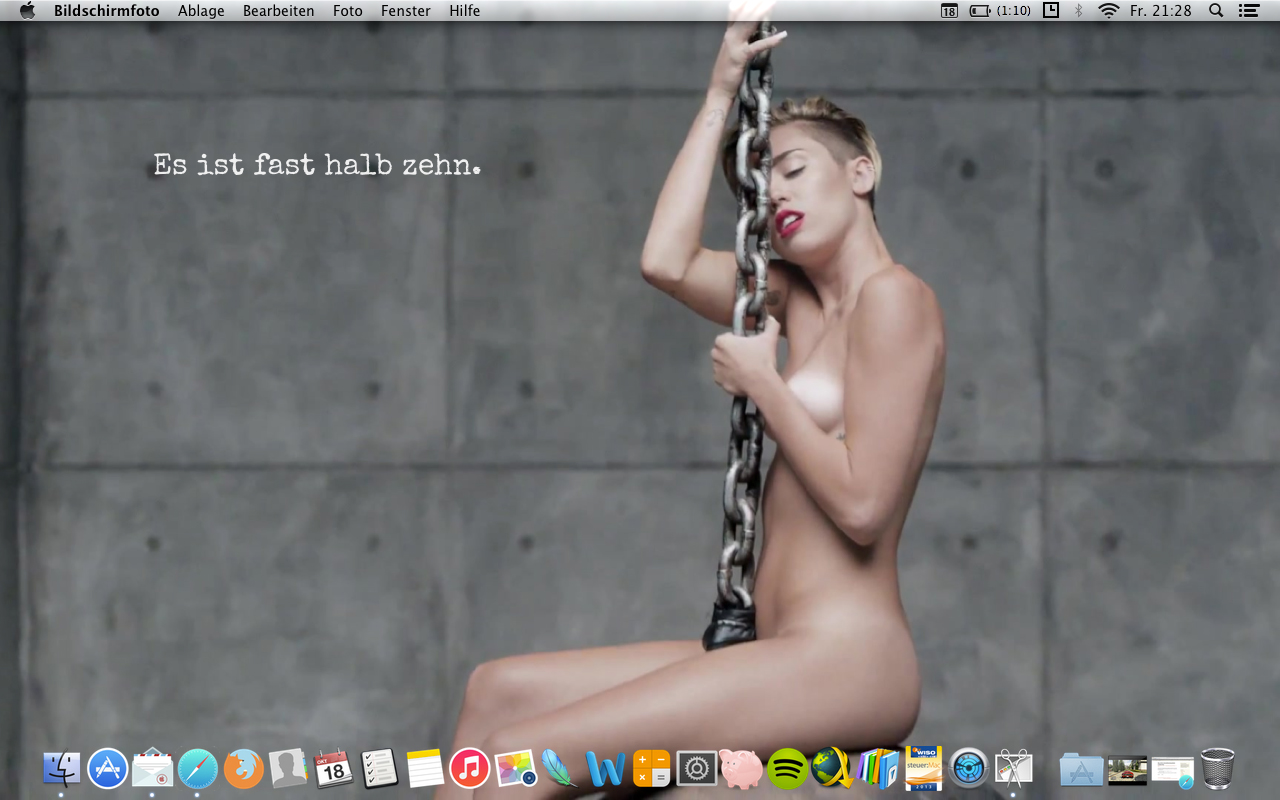This screenshot has width=1280, height=800.
Task: Launch the Reminders checklist app
Action: (x=380, y=769)
